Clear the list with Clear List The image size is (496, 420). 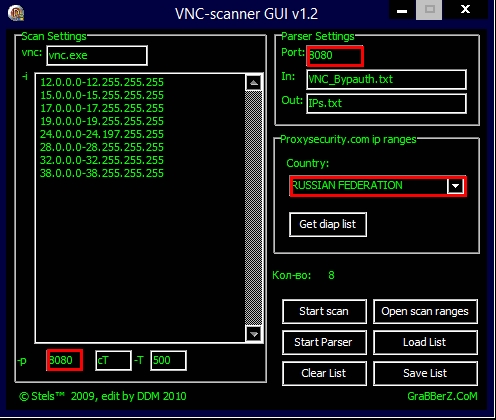324,373
